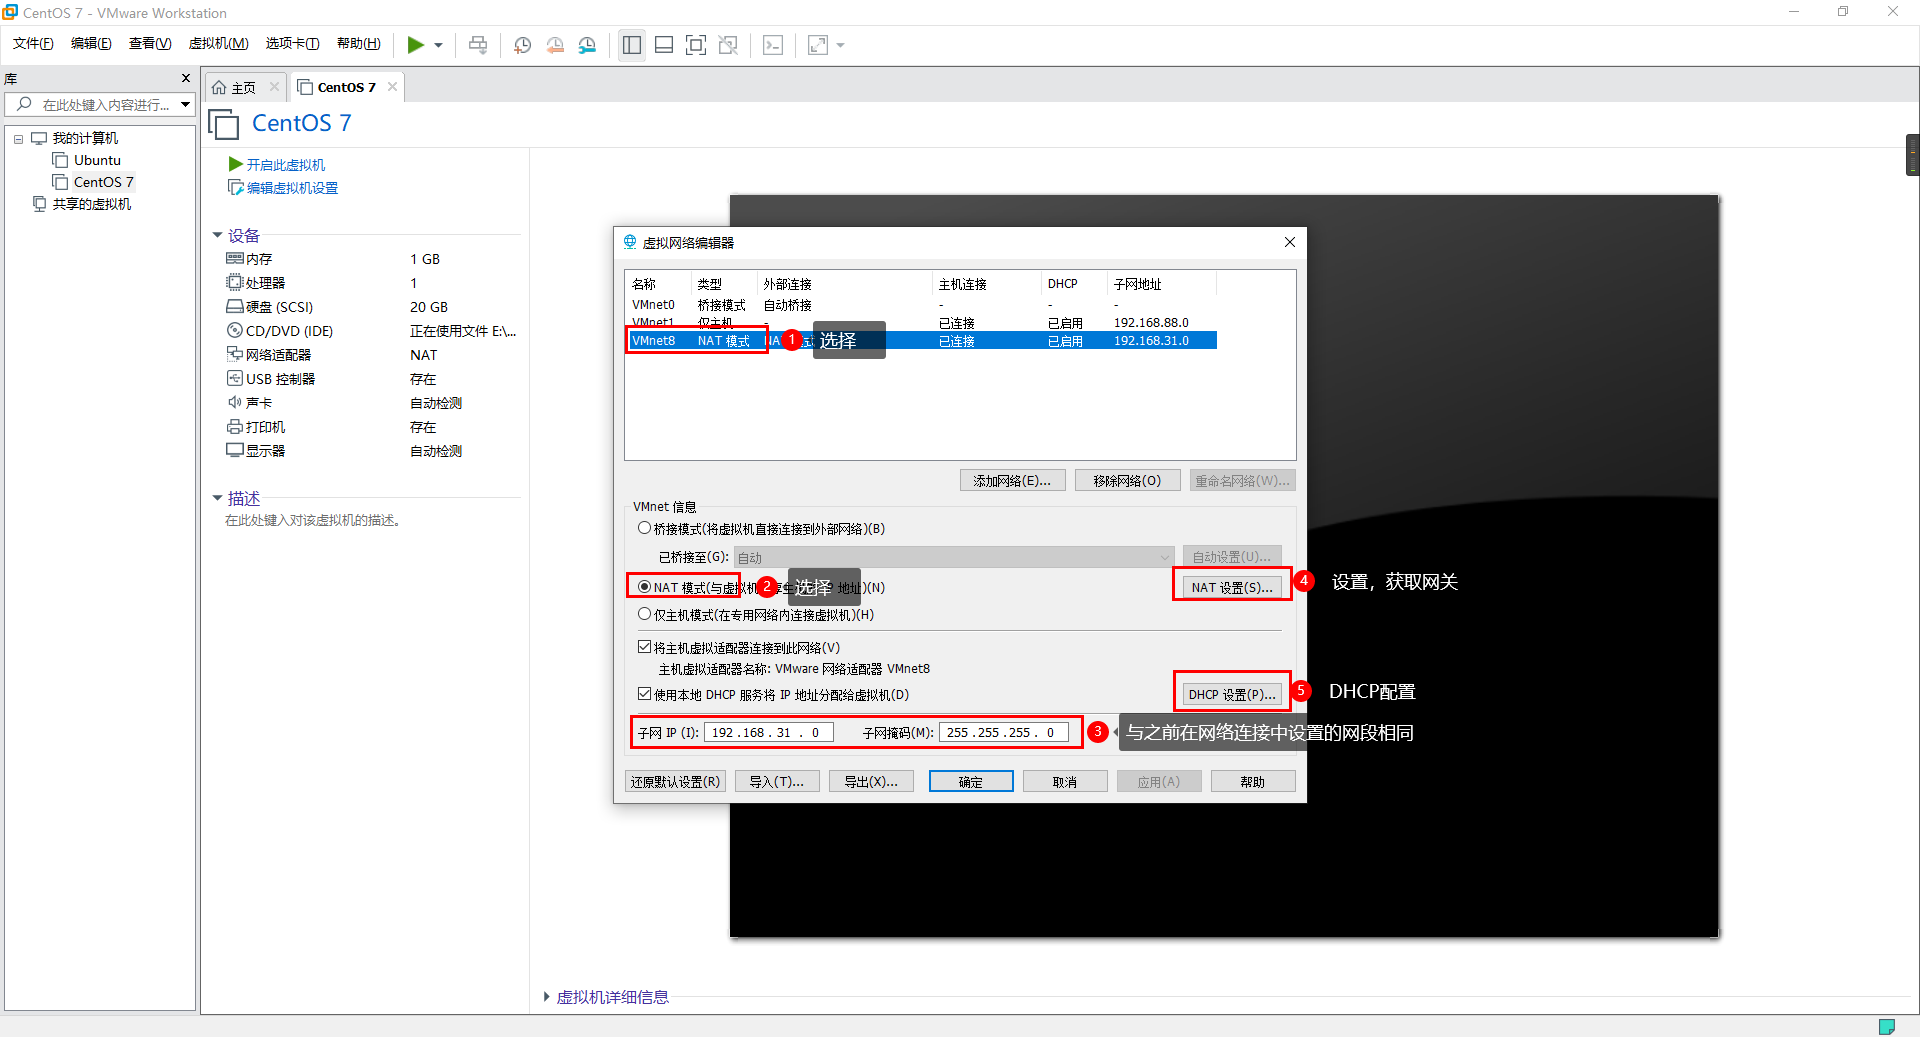Click the printer device icon
This screenshot has height=1037, width=1920.
click(235, 427)
